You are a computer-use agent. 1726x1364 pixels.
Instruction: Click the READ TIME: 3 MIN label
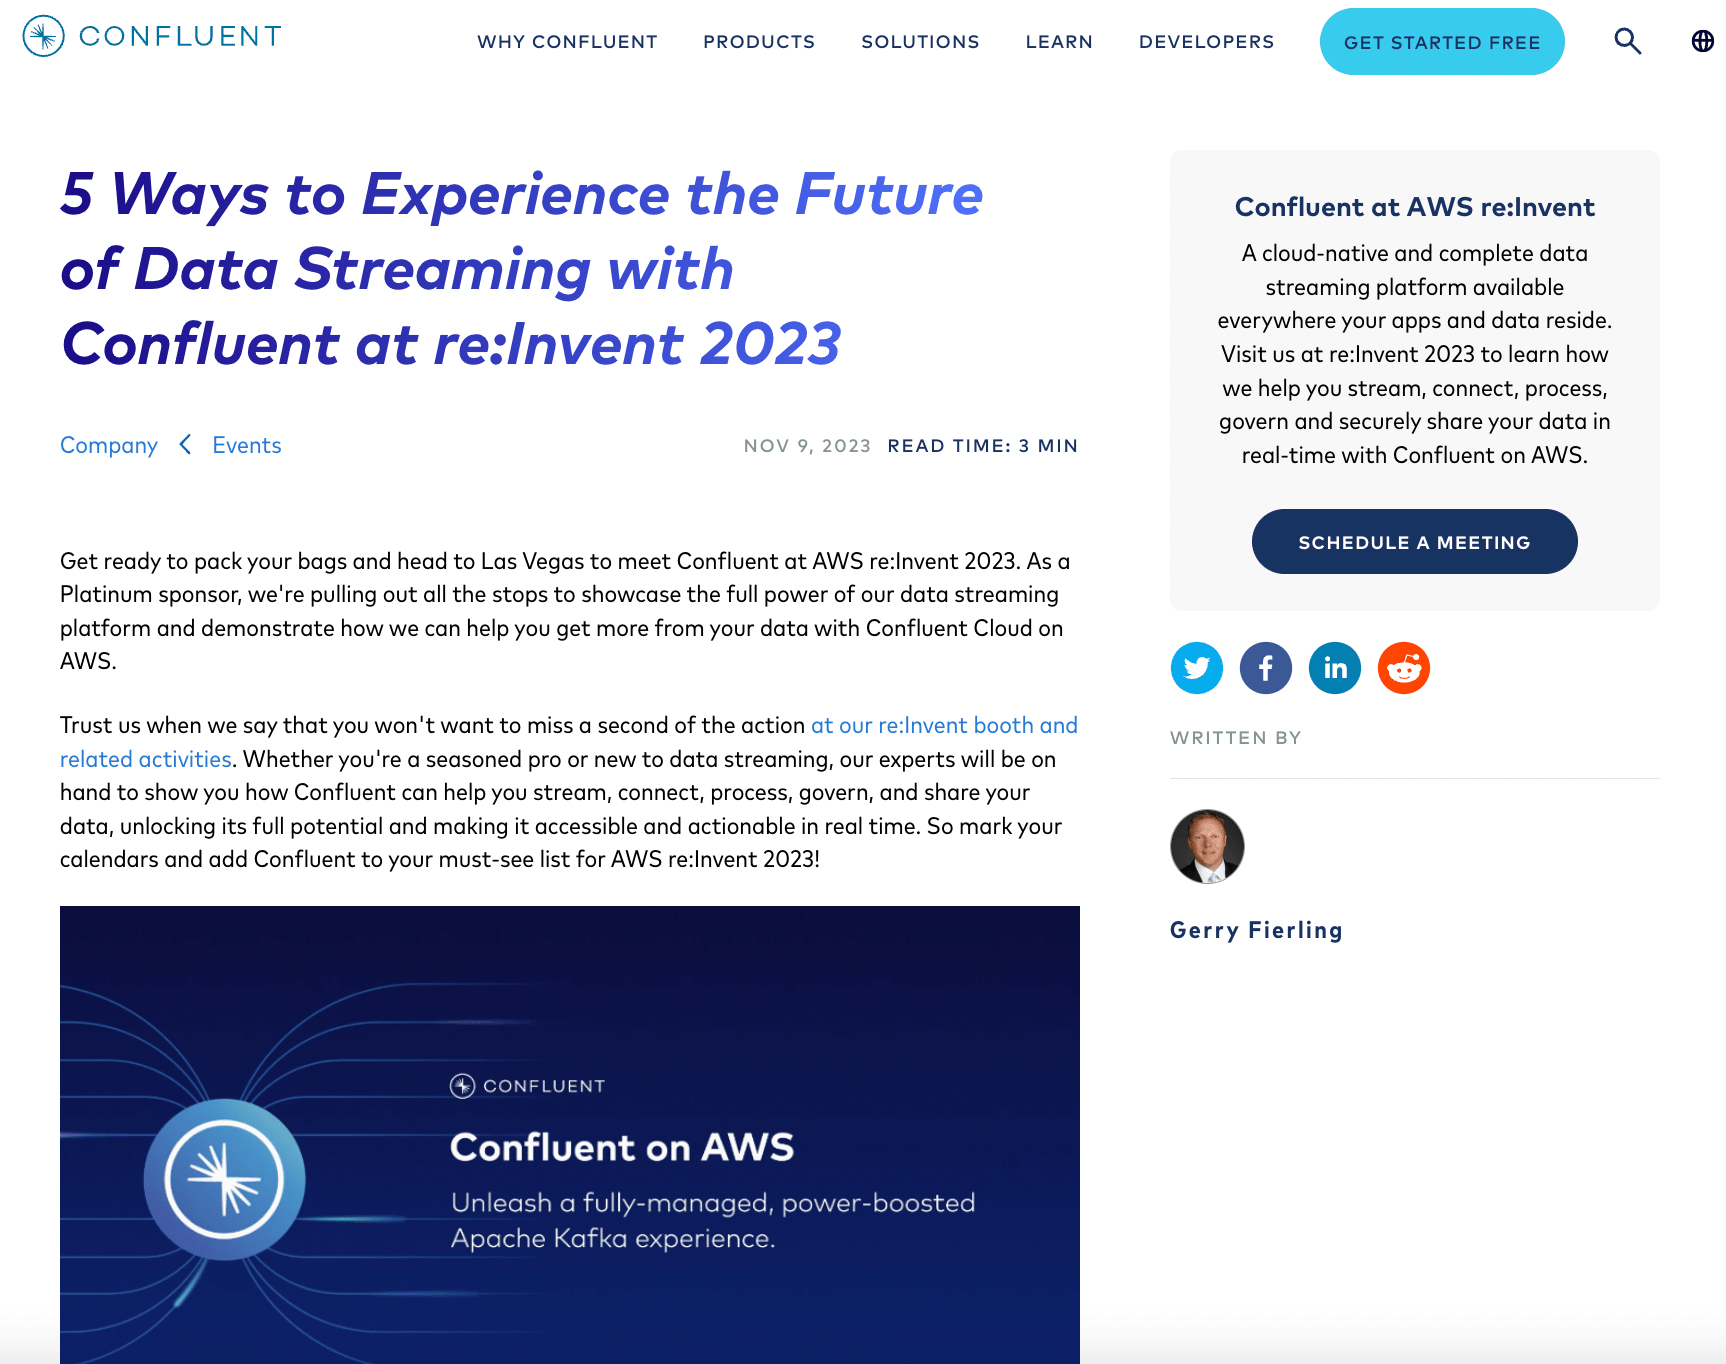point(983,446)
